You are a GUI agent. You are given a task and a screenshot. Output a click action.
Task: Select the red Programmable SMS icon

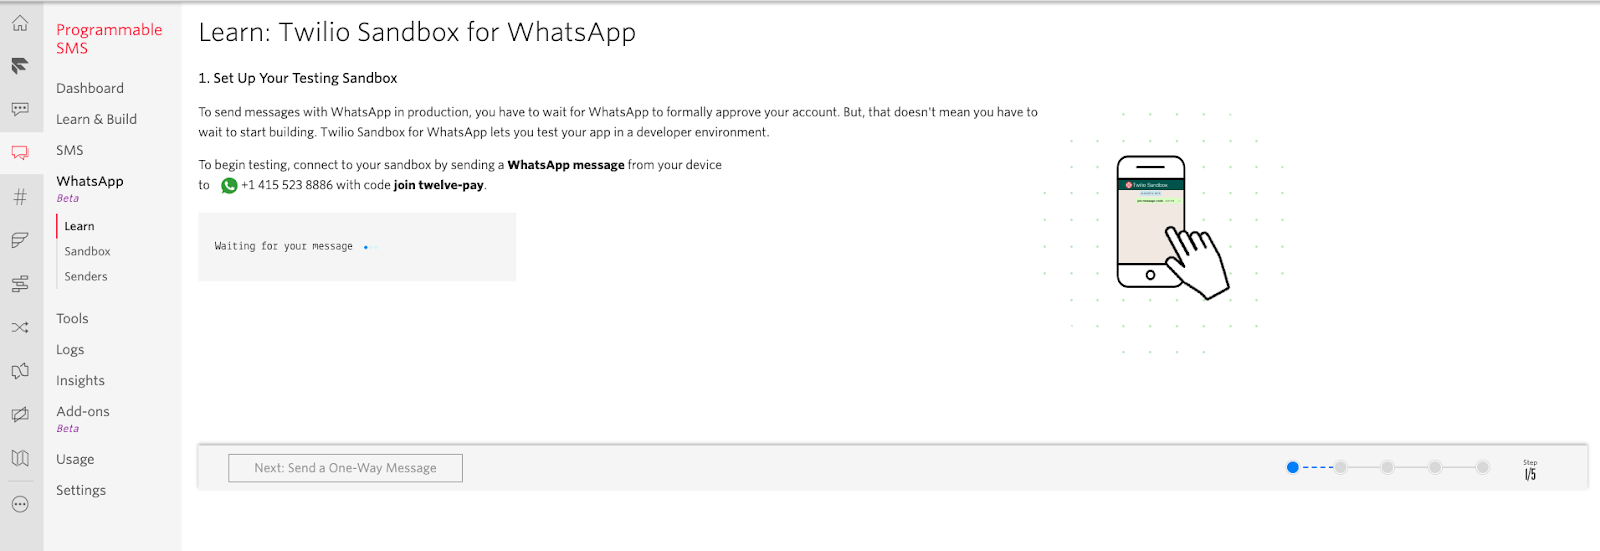[x=20, y=153]
